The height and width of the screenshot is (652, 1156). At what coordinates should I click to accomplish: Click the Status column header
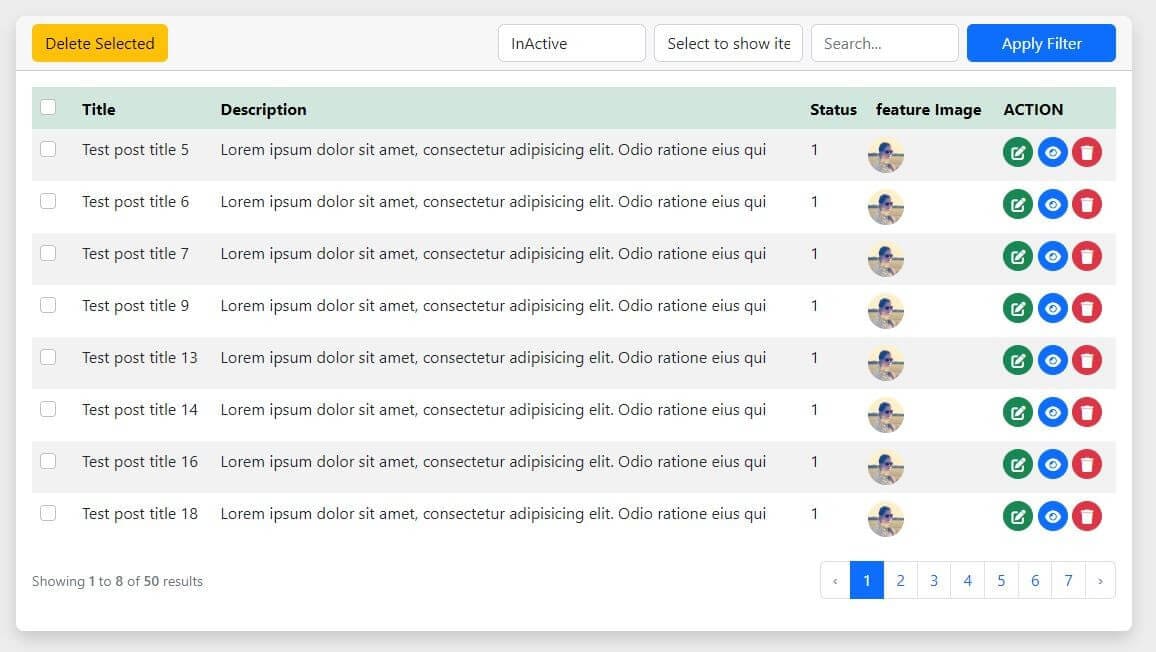coord(833,109)
